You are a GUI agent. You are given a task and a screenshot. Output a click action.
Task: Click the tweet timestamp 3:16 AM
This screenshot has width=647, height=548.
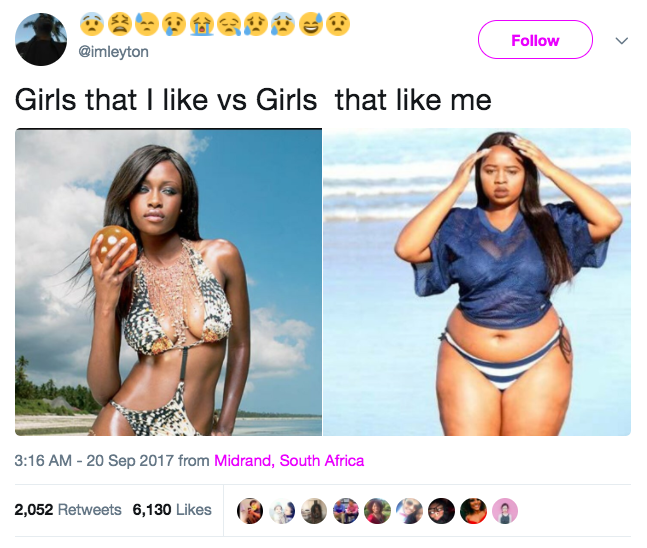pyautogui.click(x=43, y=461)
